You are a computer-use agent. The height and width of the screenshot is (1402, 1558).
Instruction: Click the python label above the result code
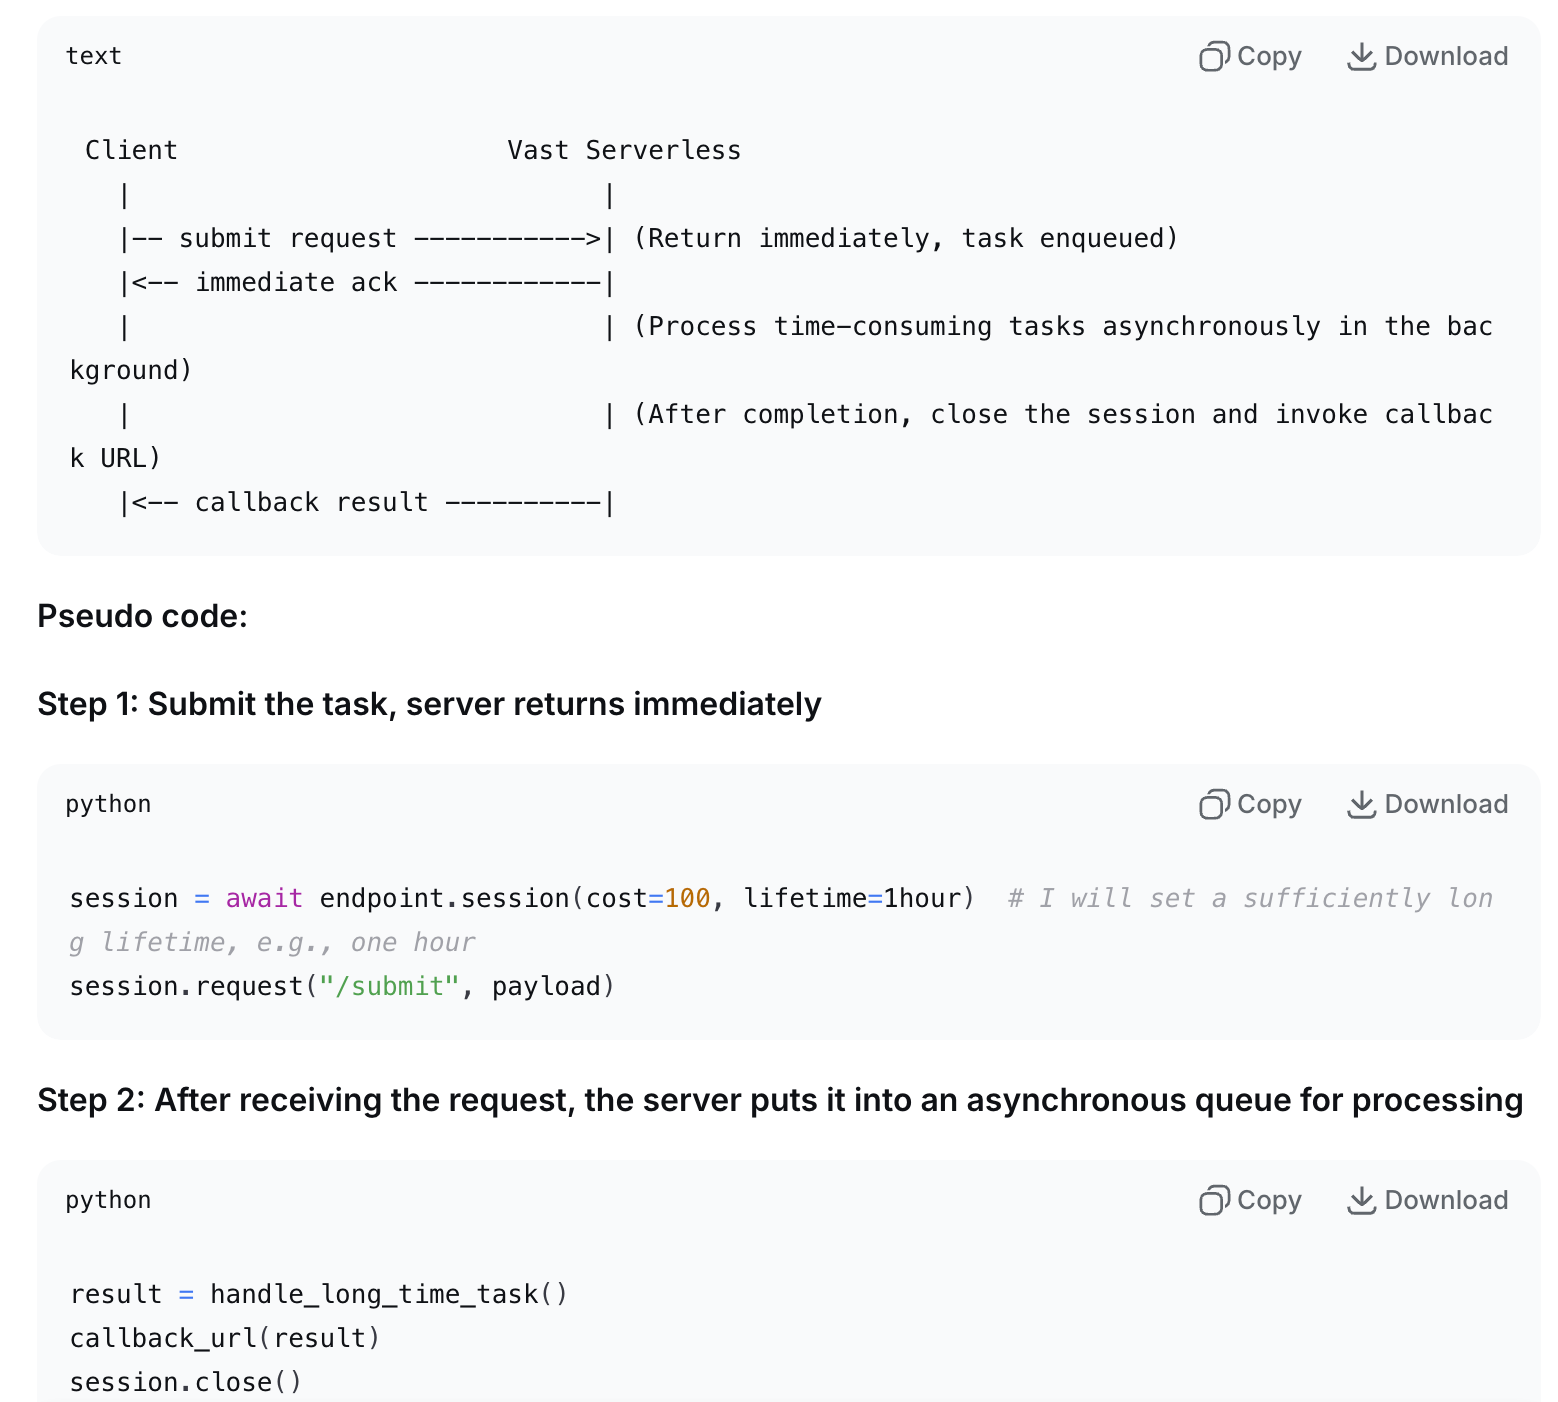(x=108, y=1200)
